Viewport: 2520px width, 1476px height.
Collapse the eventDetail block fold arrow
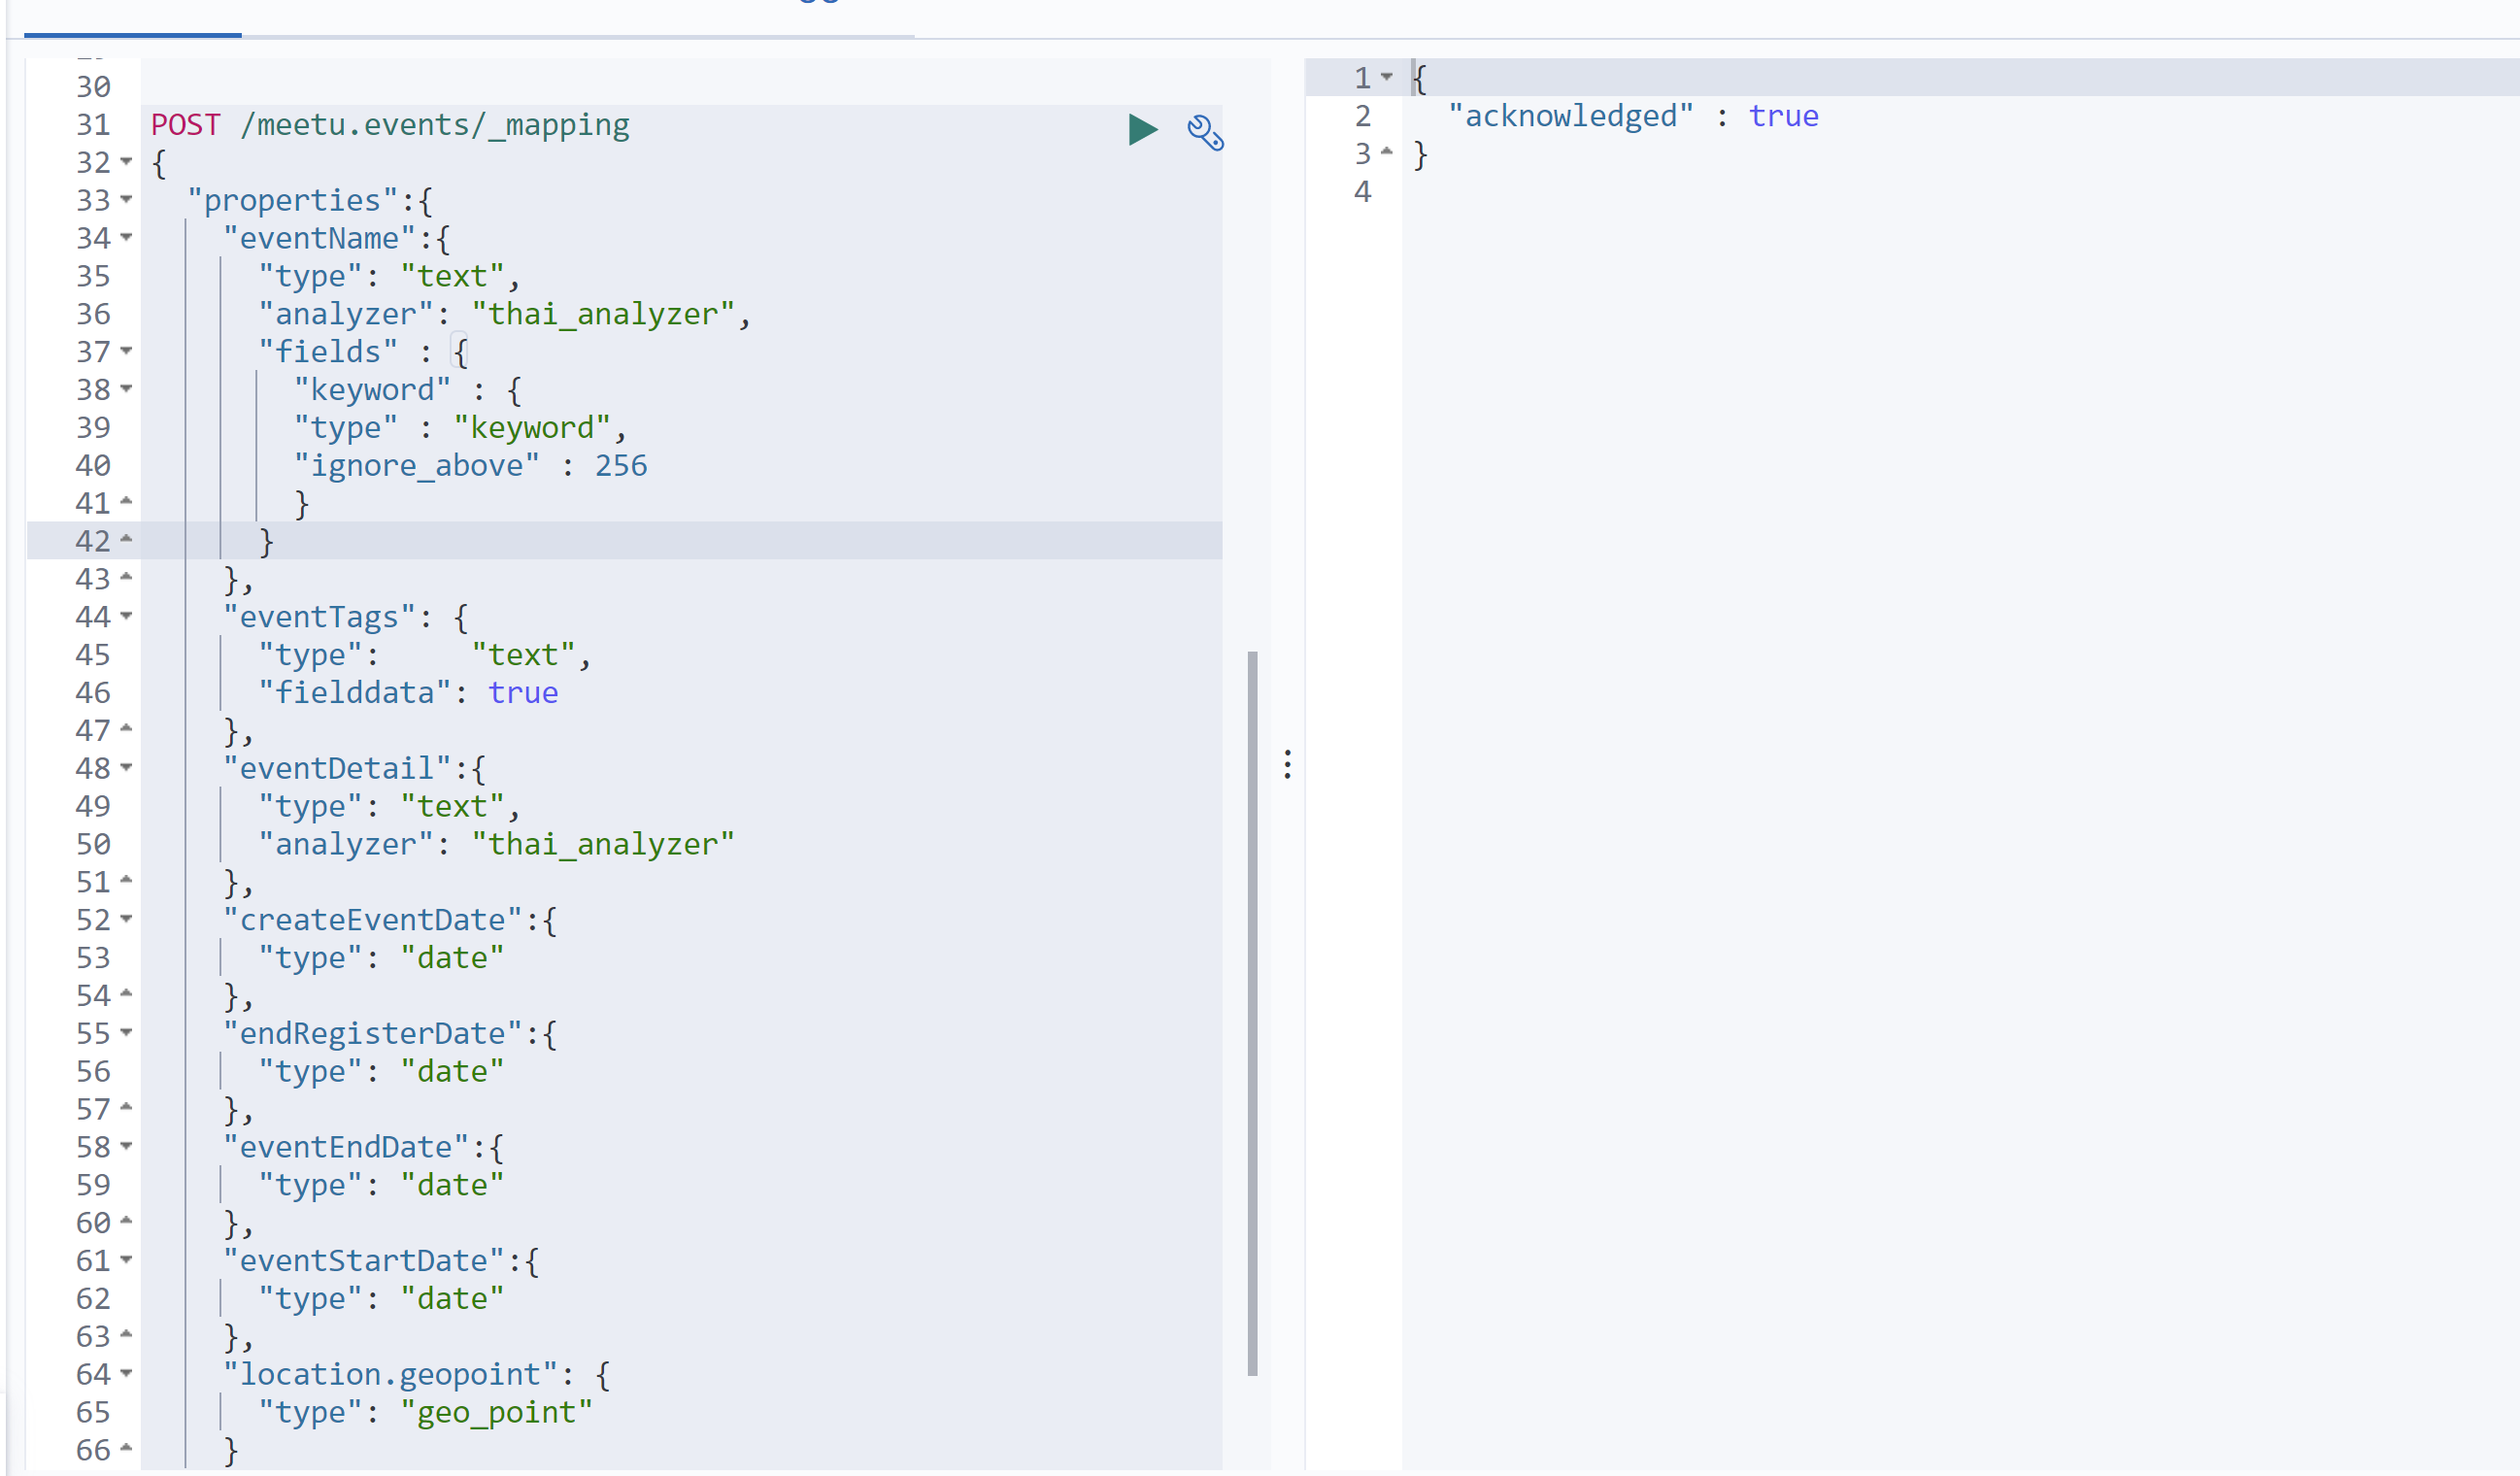126,768
